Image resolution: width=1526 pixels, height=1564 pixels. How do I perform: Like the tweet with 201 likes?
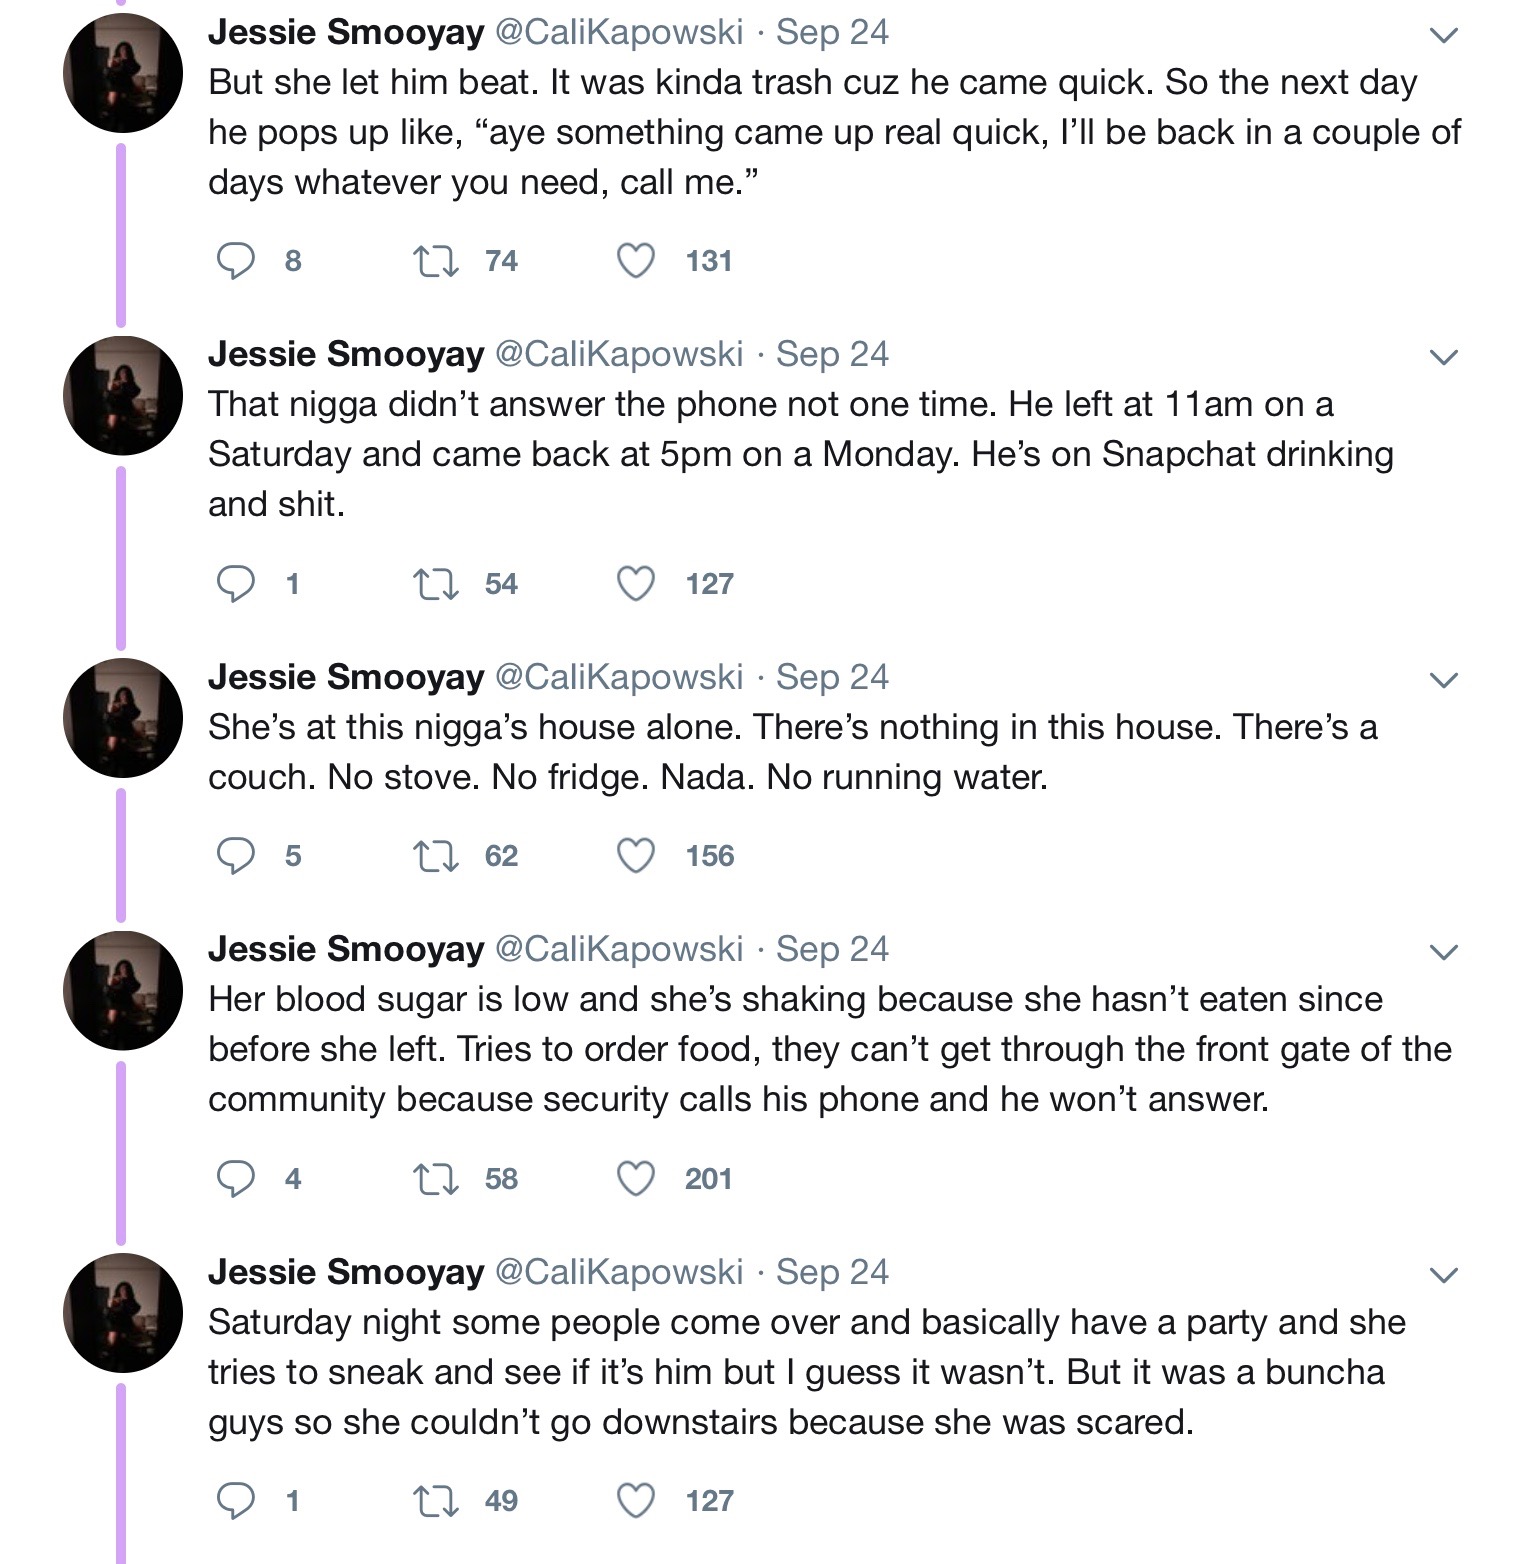pyautogui.click(x=636, y=1179)
